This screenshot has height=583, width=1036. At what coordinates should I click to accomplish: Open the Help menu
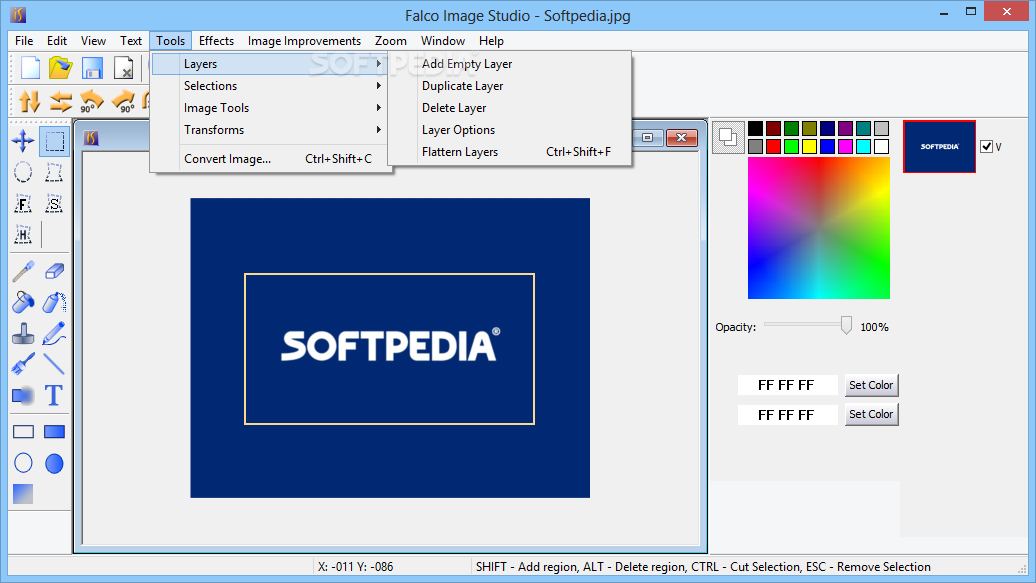click(x=491, y=41)
